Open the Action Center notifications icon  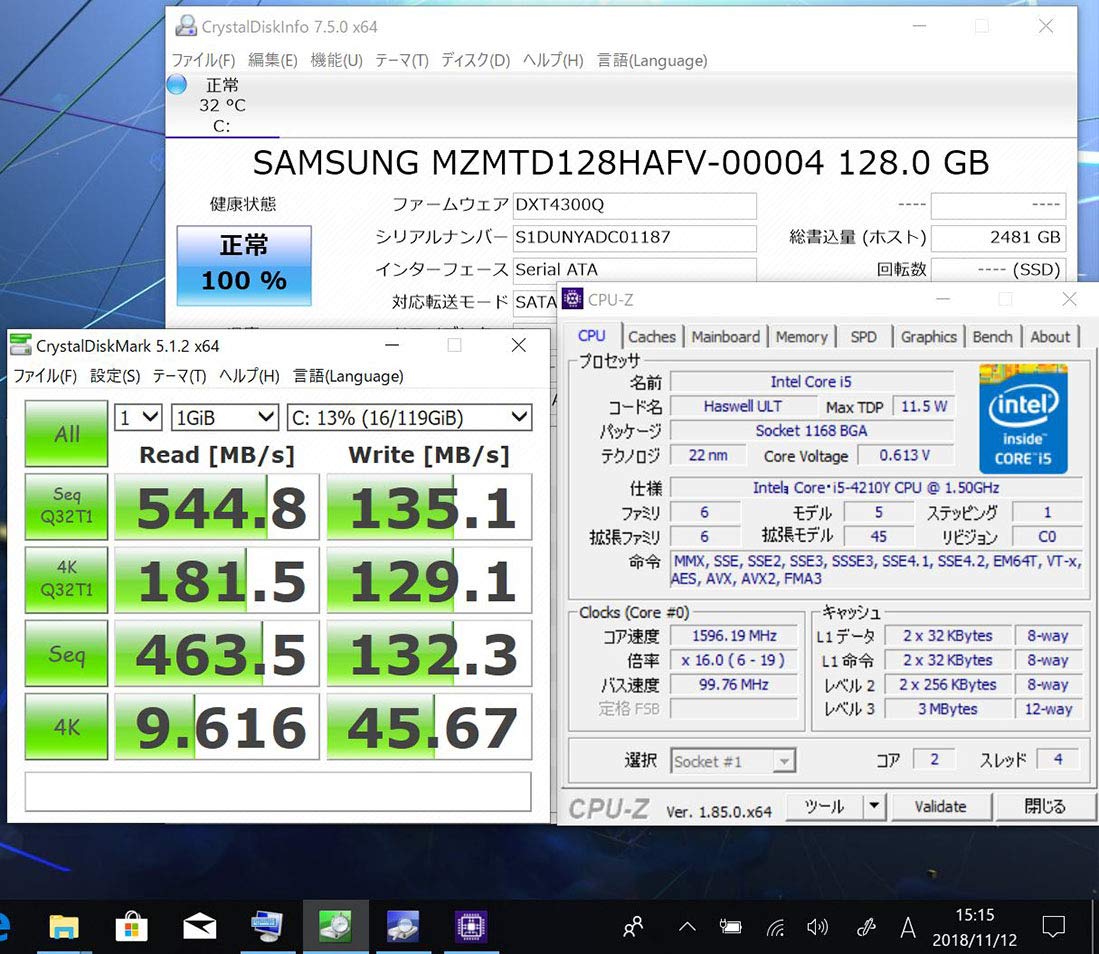[1053, 927]
